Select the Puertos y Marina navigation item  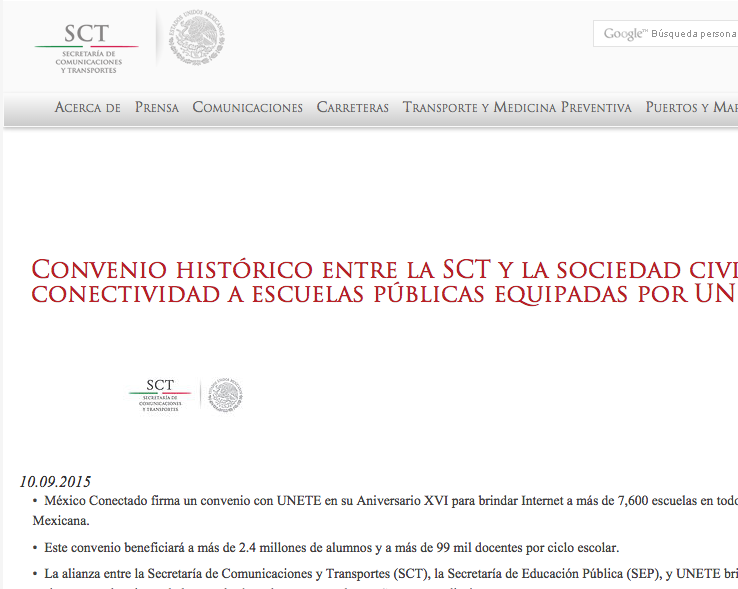click(691, 107)
